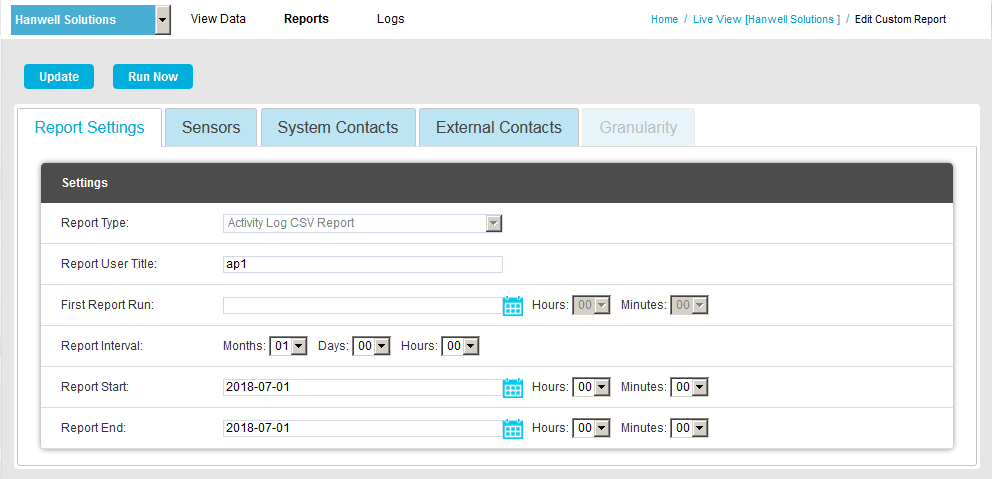992x479 pixels.
Task: Switch to the External Contacts tab
Action: click(x=499, y=128)
